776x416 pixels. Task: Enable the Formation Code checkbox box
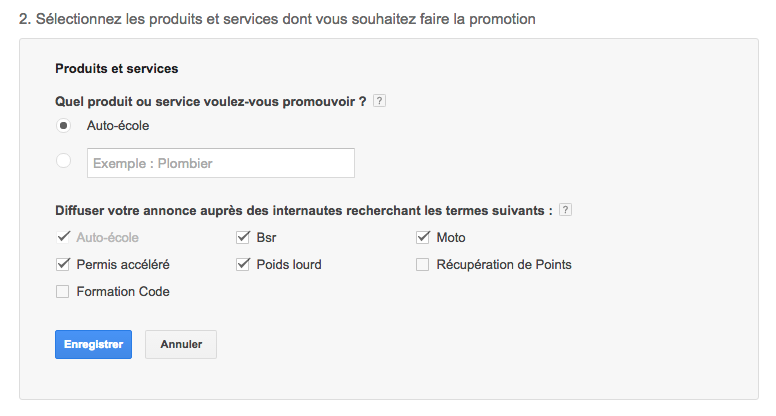point(63,291)
